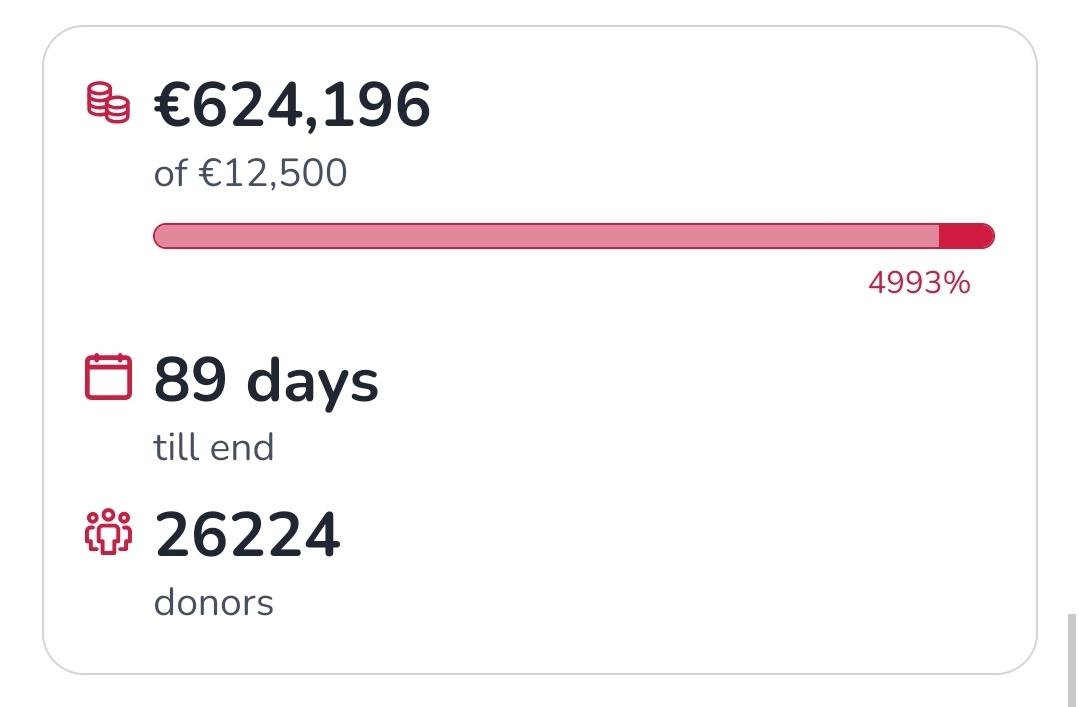Click the word 'of' before goal amount
1079x707 pixels.
[x=170, y=174]
